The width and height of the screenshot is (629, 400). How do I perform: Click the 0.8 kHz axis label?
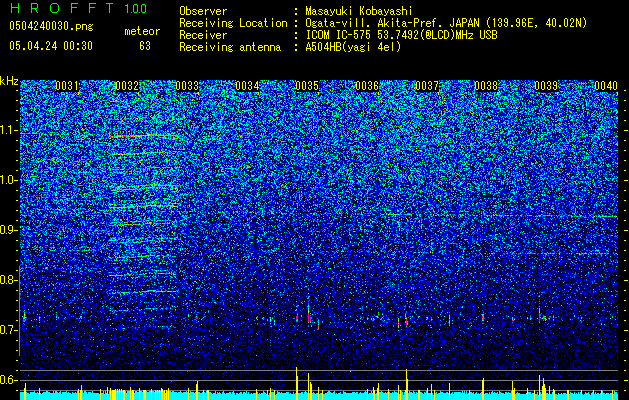(x=8, y=280)
